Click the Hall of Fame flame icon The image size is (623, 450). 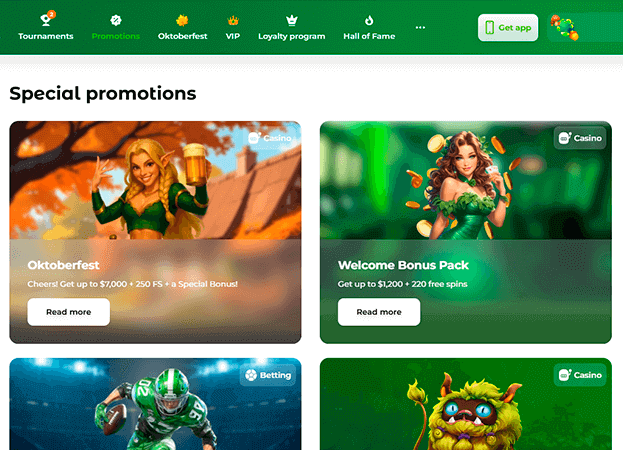pyautogui.click(x=369, y=20)
